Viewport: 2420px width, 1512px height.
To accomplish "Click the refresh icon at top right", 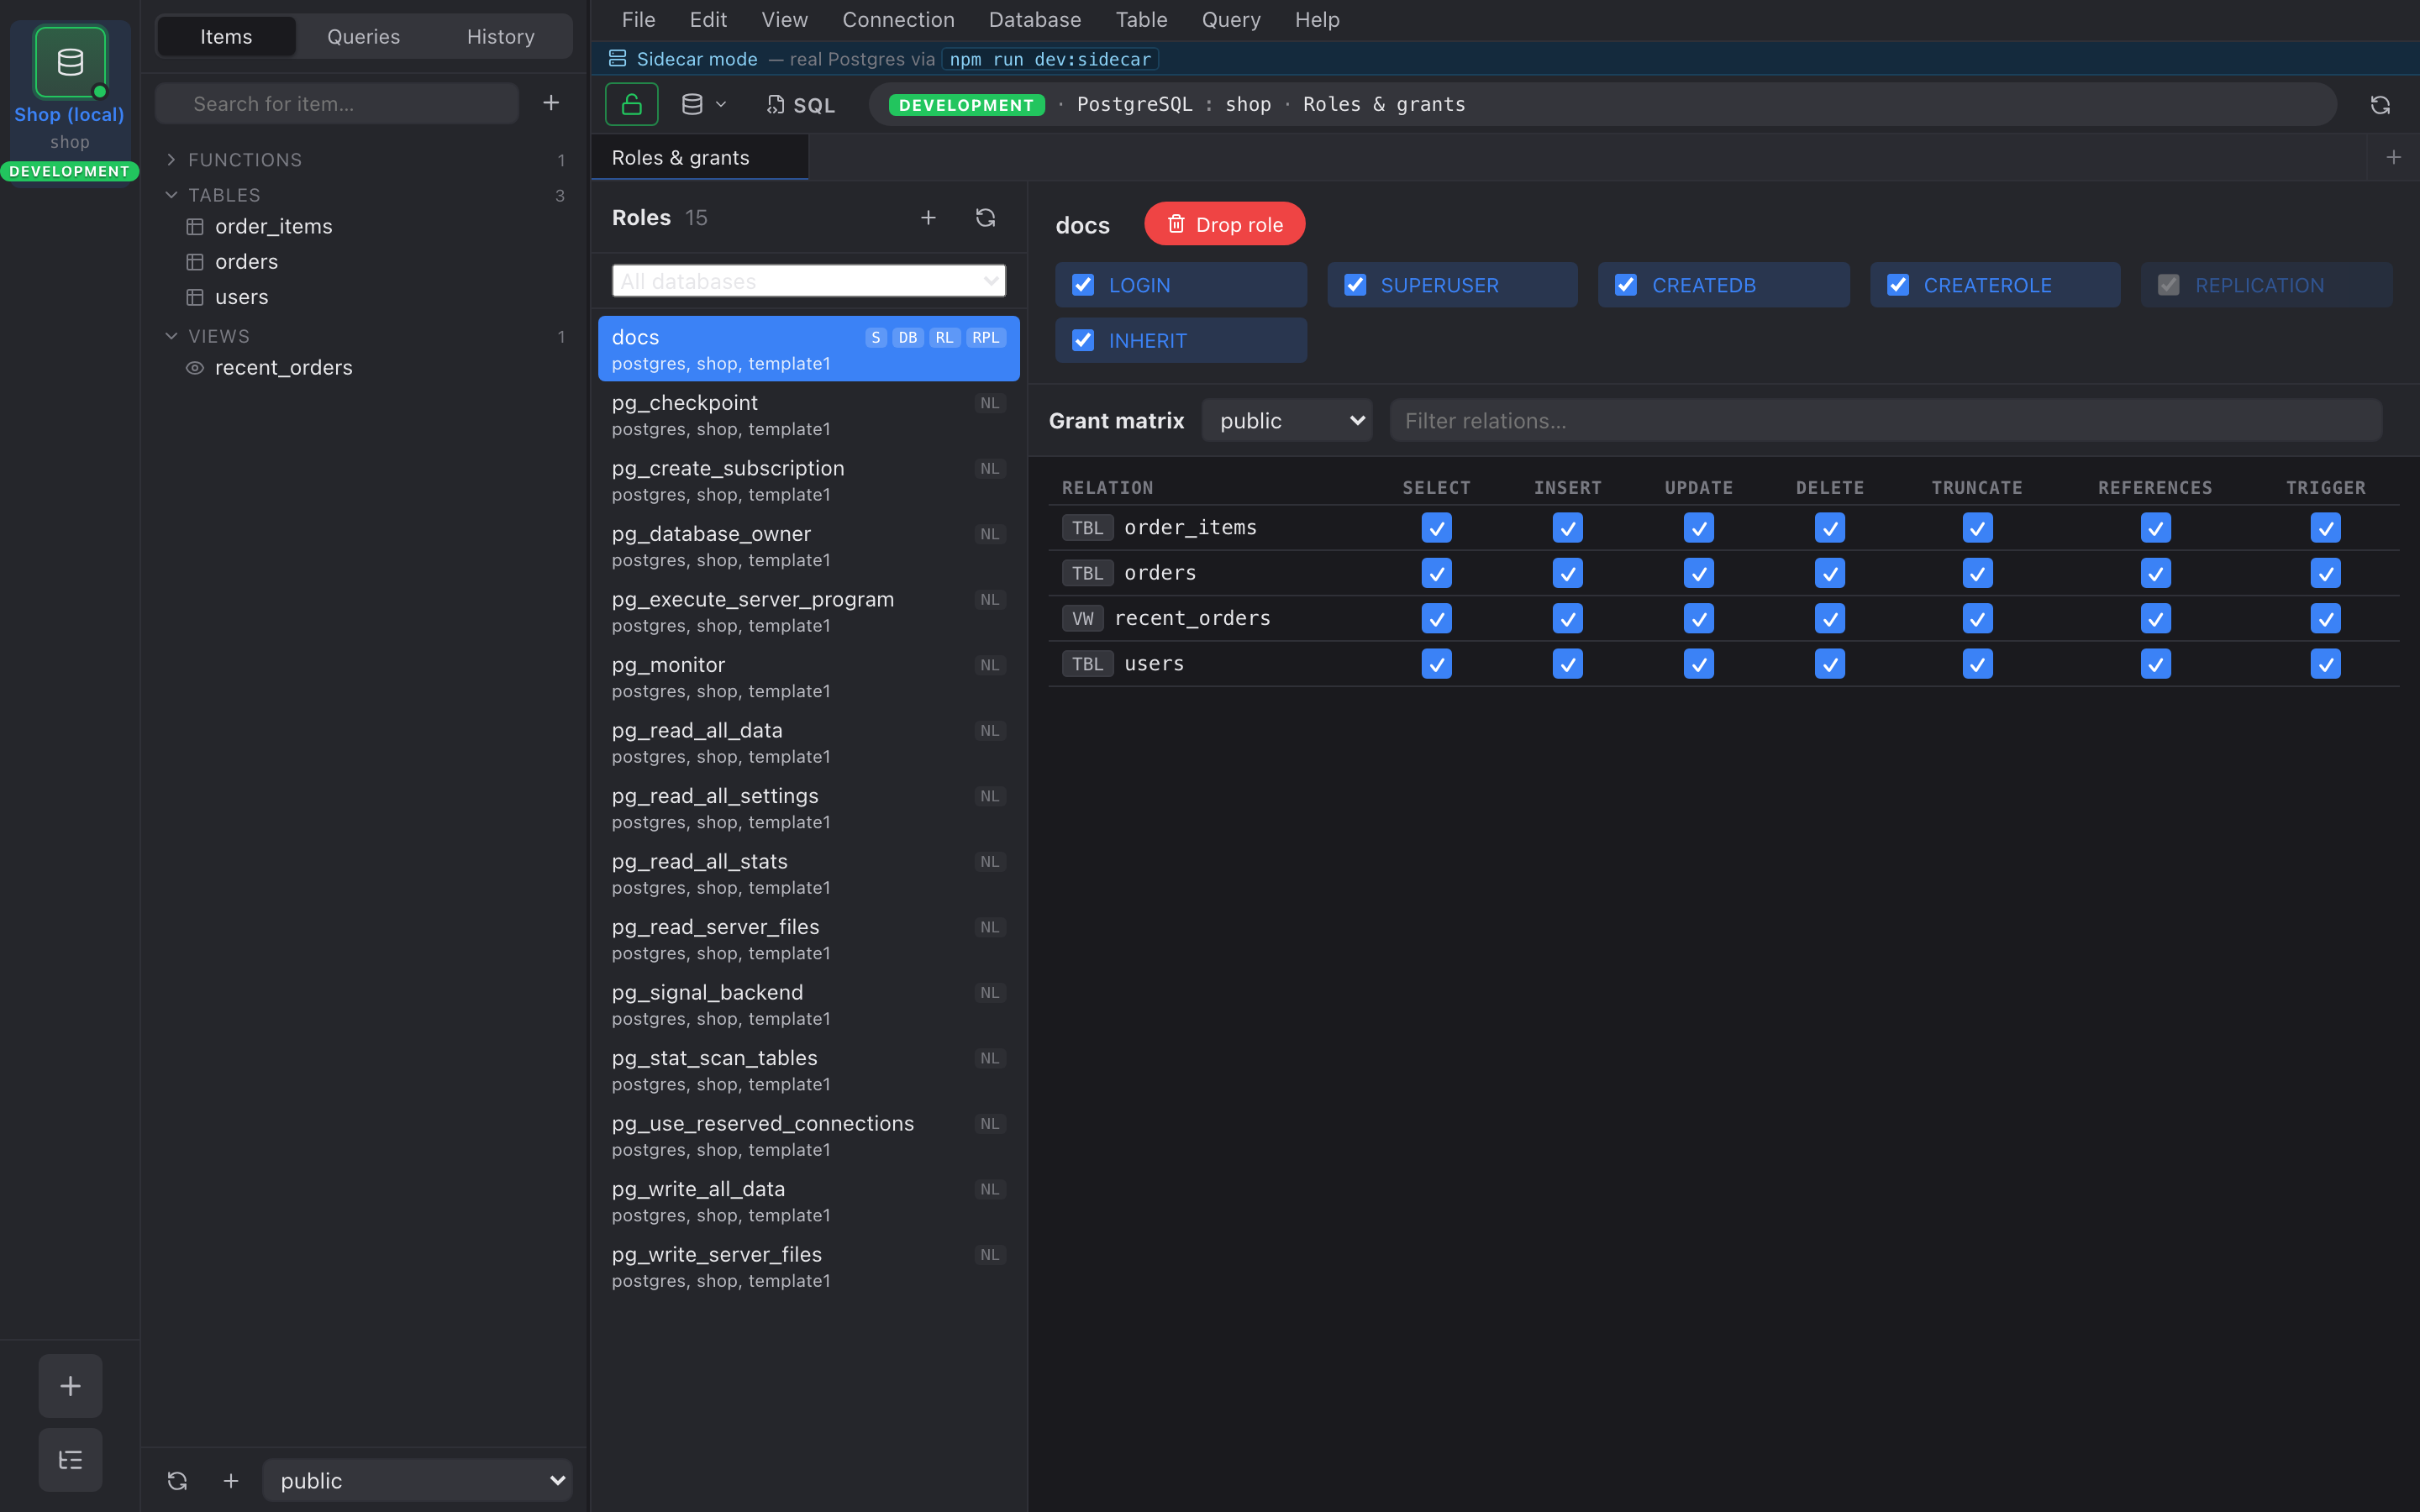I will point(2380,105).
